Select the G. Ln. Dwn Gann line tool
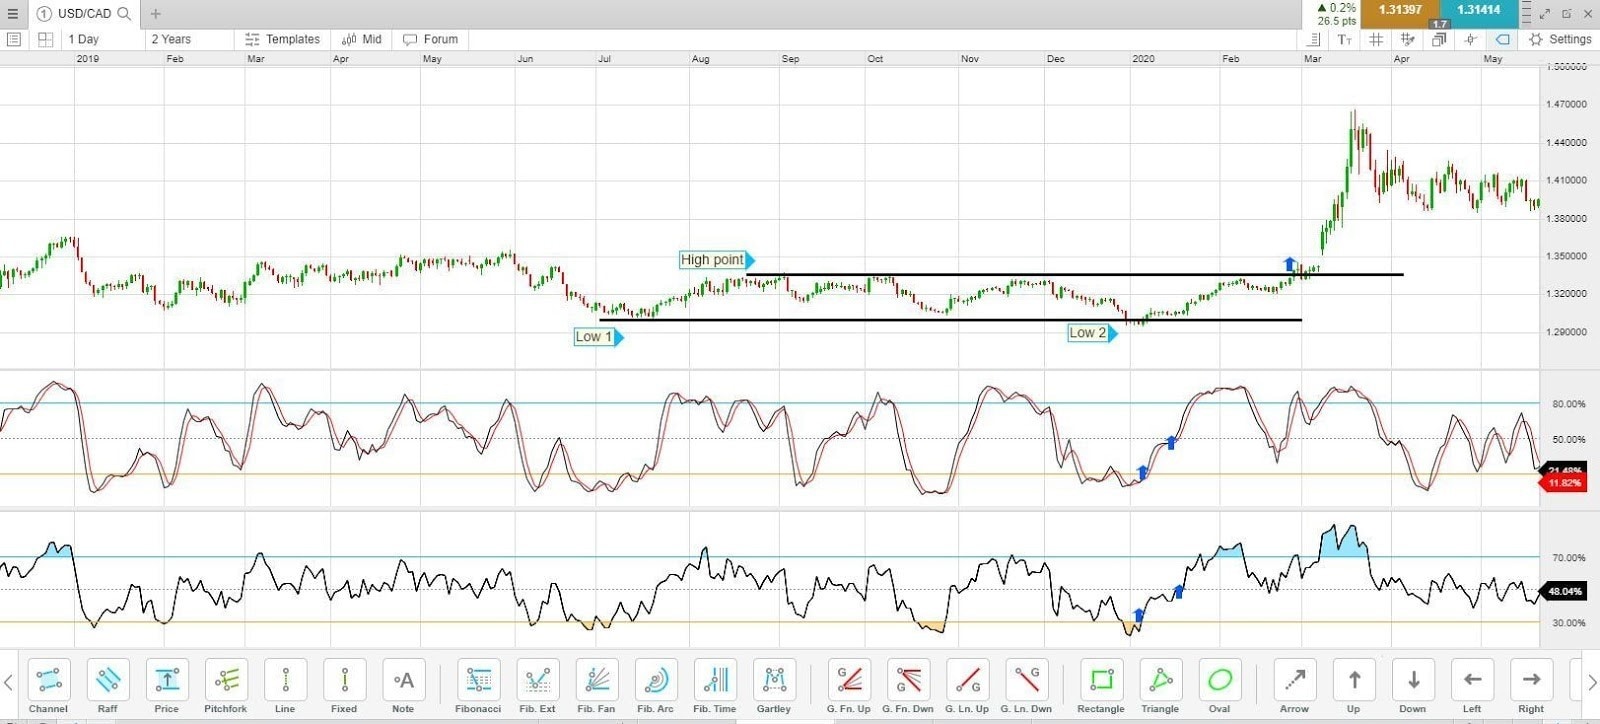1600x724 pixels. (1026, 686)
